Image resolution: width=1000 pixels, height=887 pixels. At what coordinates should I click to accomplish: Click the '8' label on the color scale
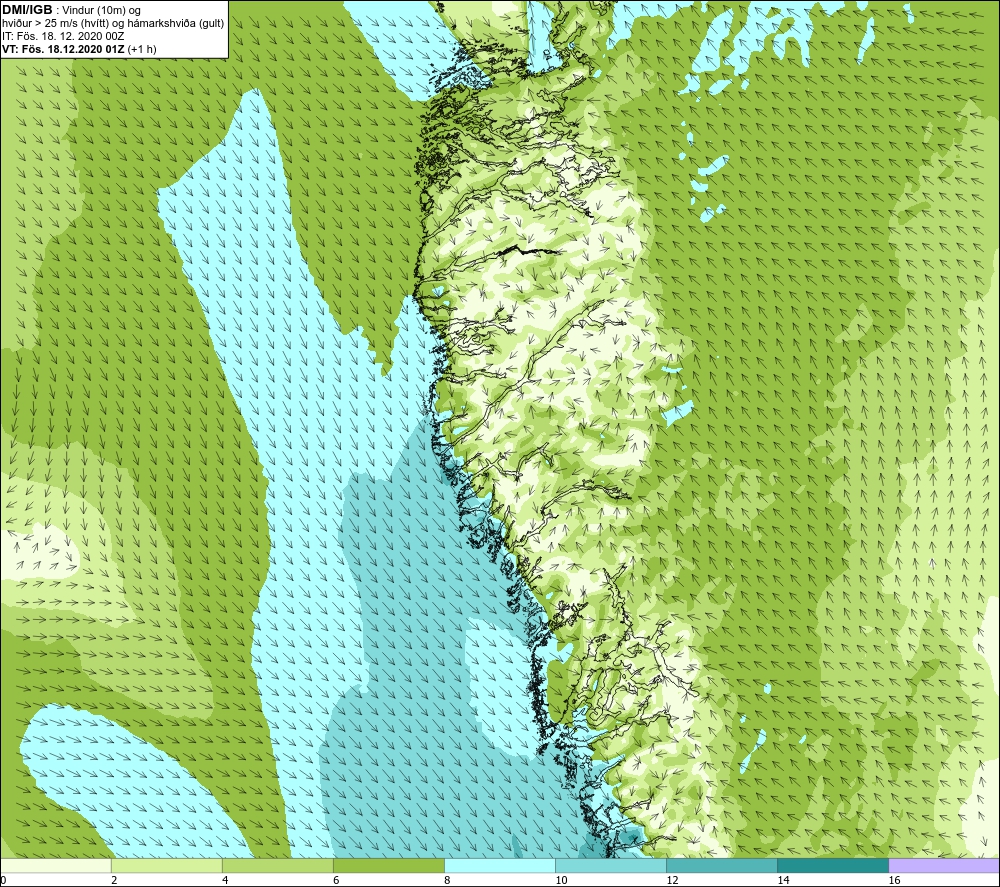point(447,881)
